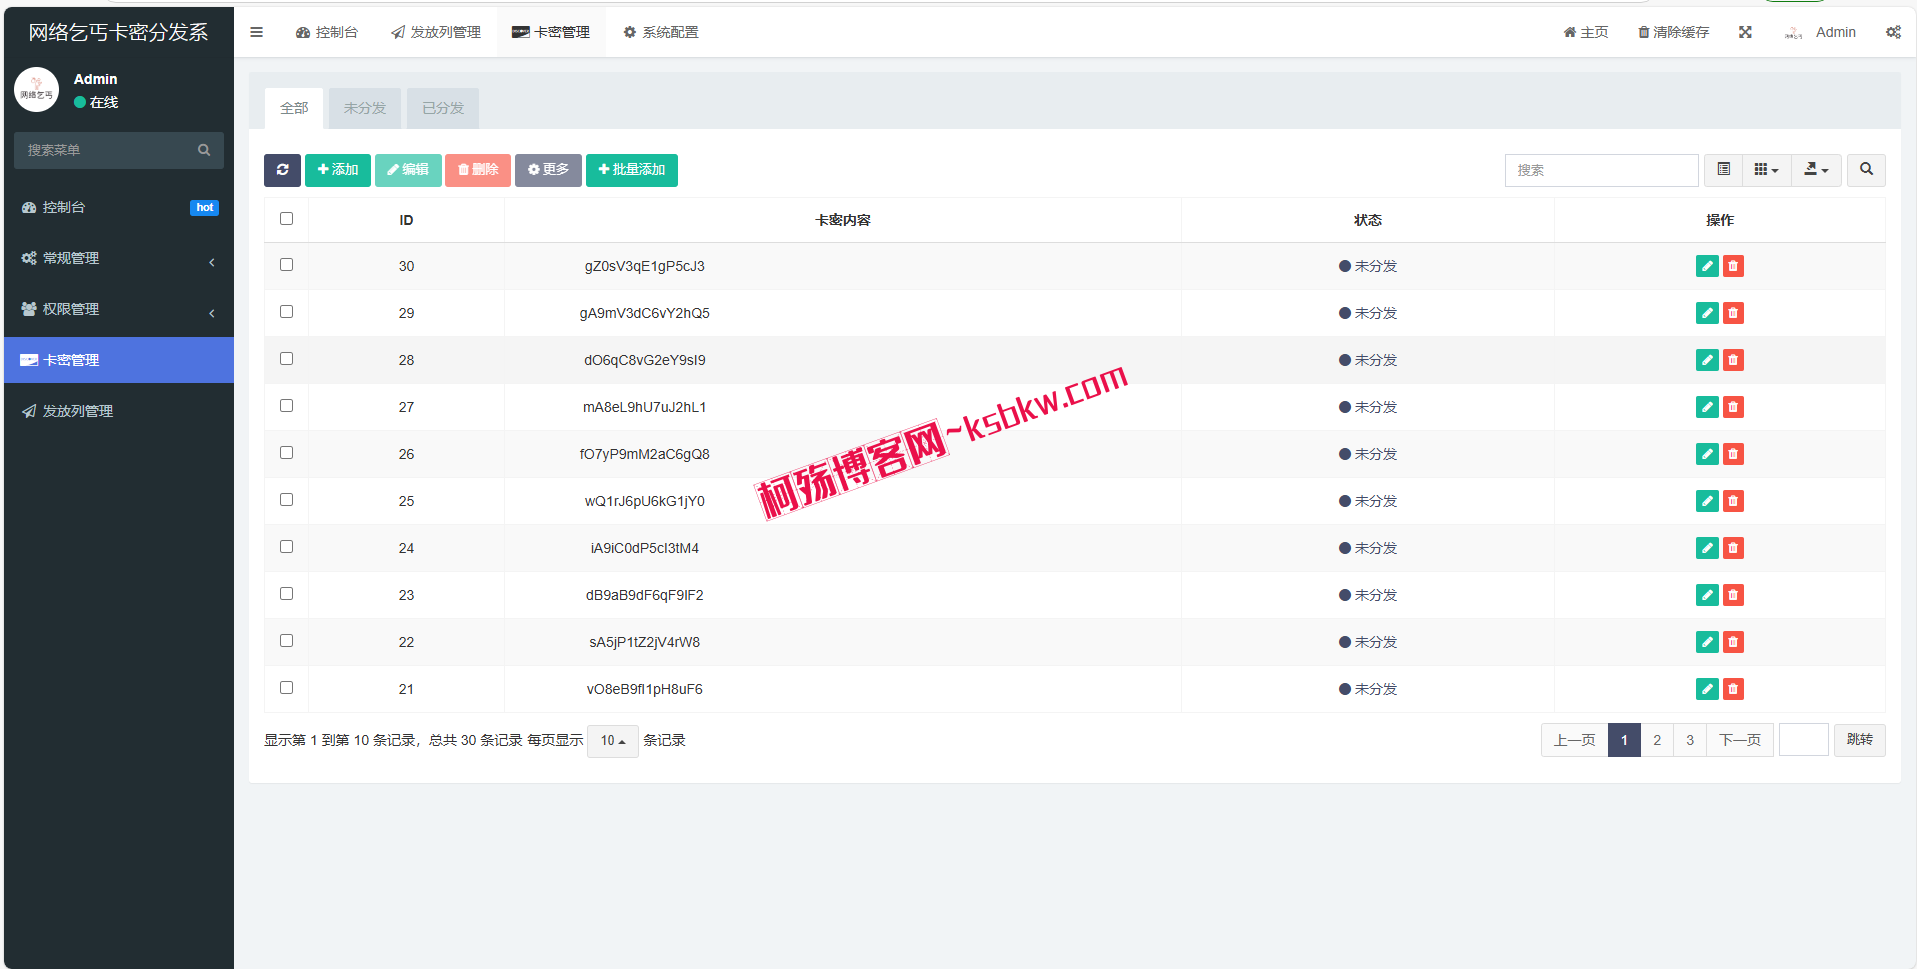This screenshot has width=1917, height=969.
Task: Expand the 权限管理 sidebar menu
Action: point(119,309)
